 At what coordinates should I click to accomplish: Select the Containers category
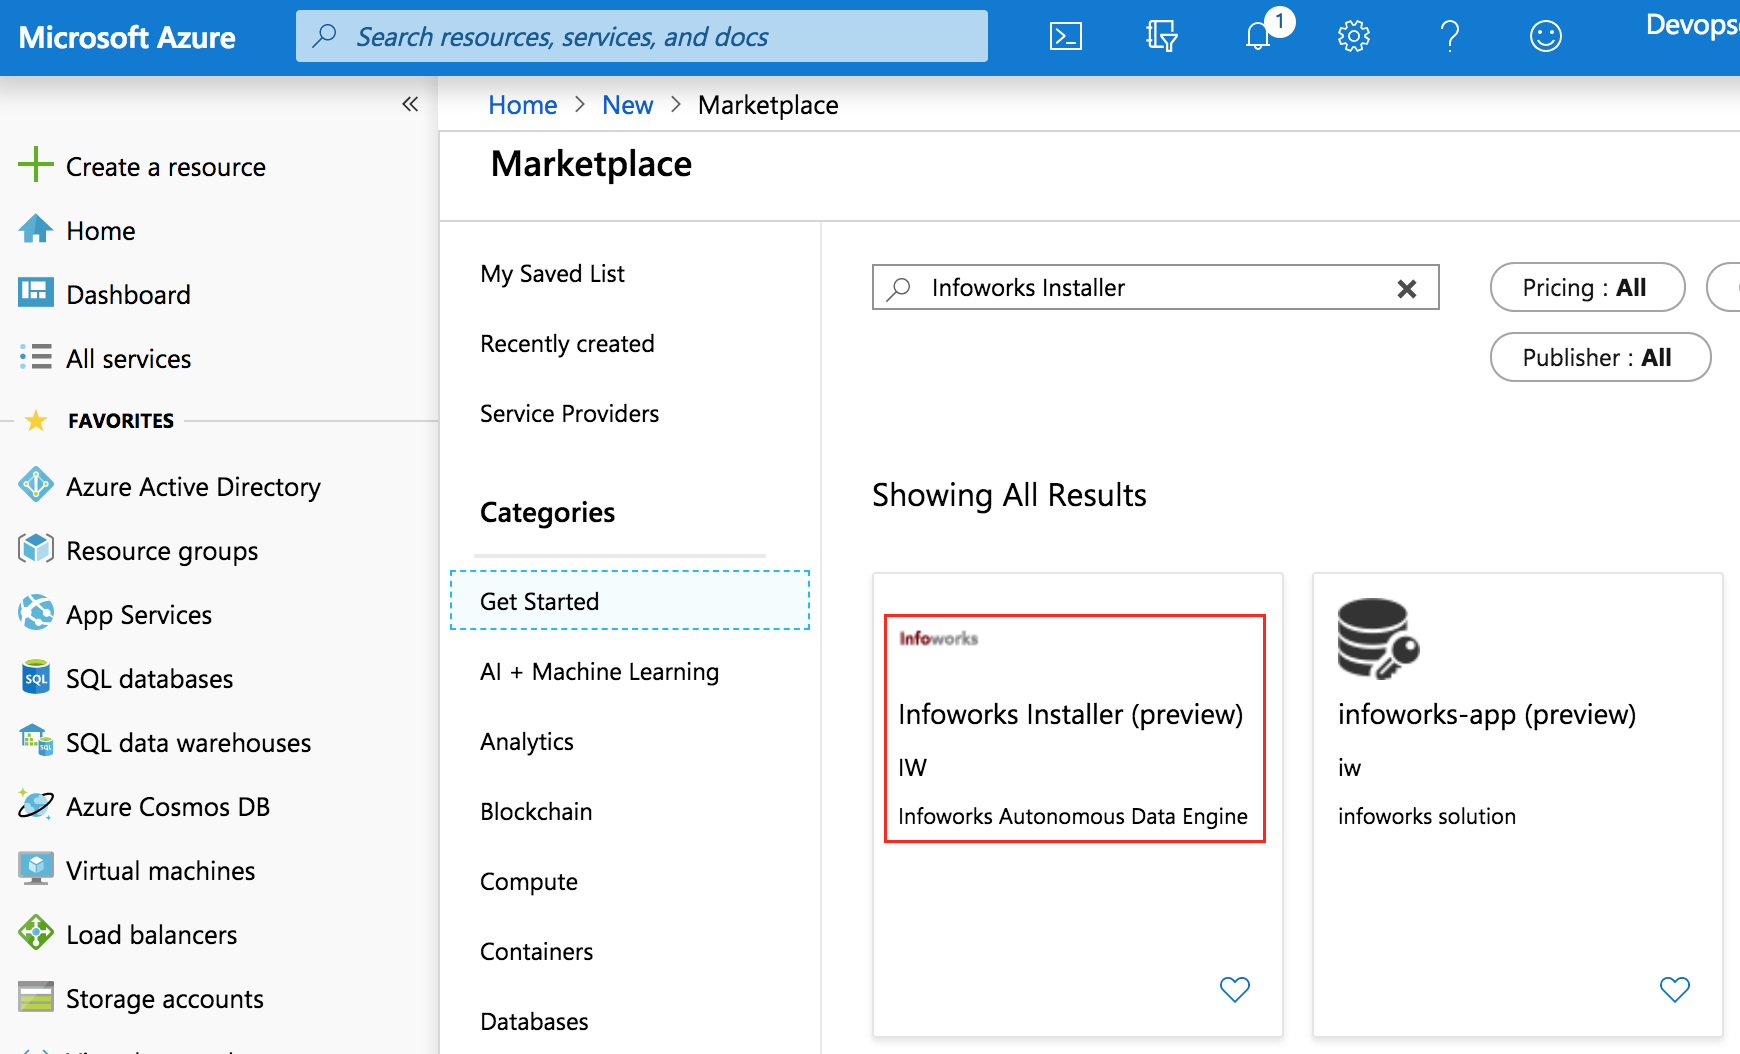click(536, 952)
